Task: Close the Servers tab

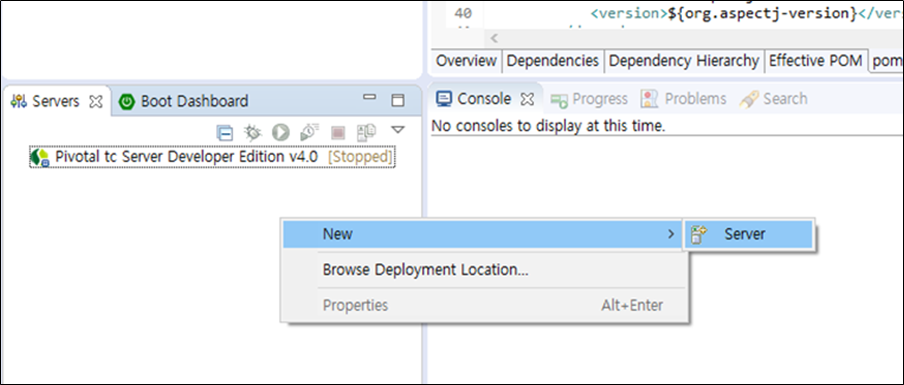Action: click(x=96, y=101)
